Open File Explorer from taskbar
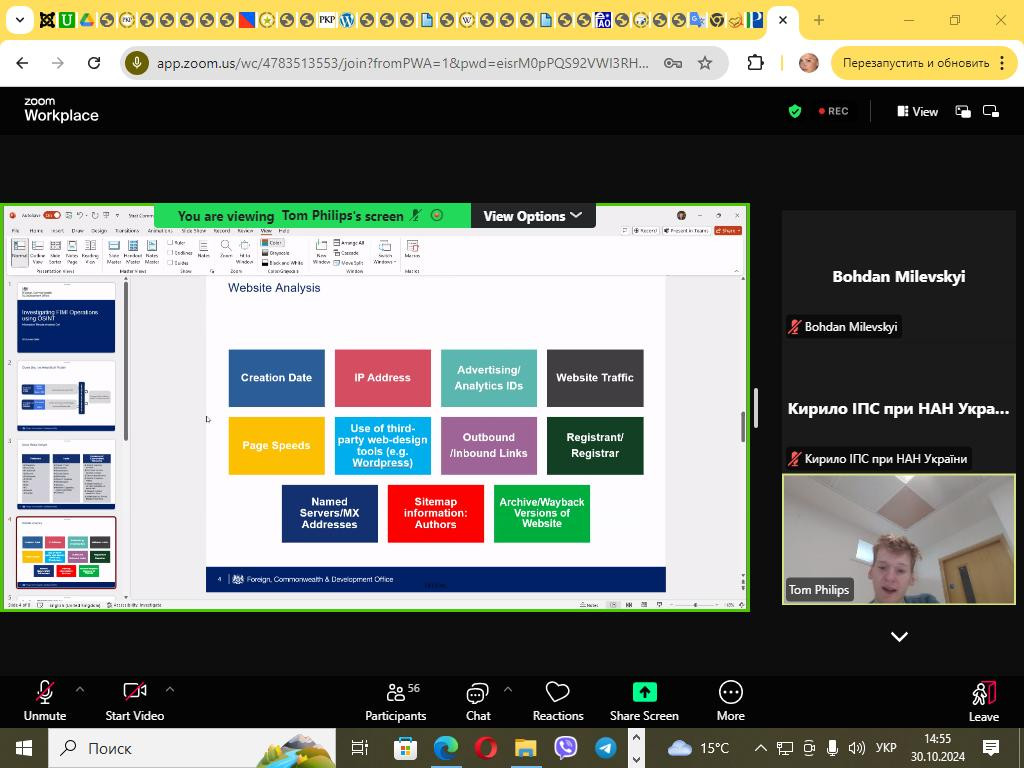This screenshot has height=768, width=1024. point(525,748)
